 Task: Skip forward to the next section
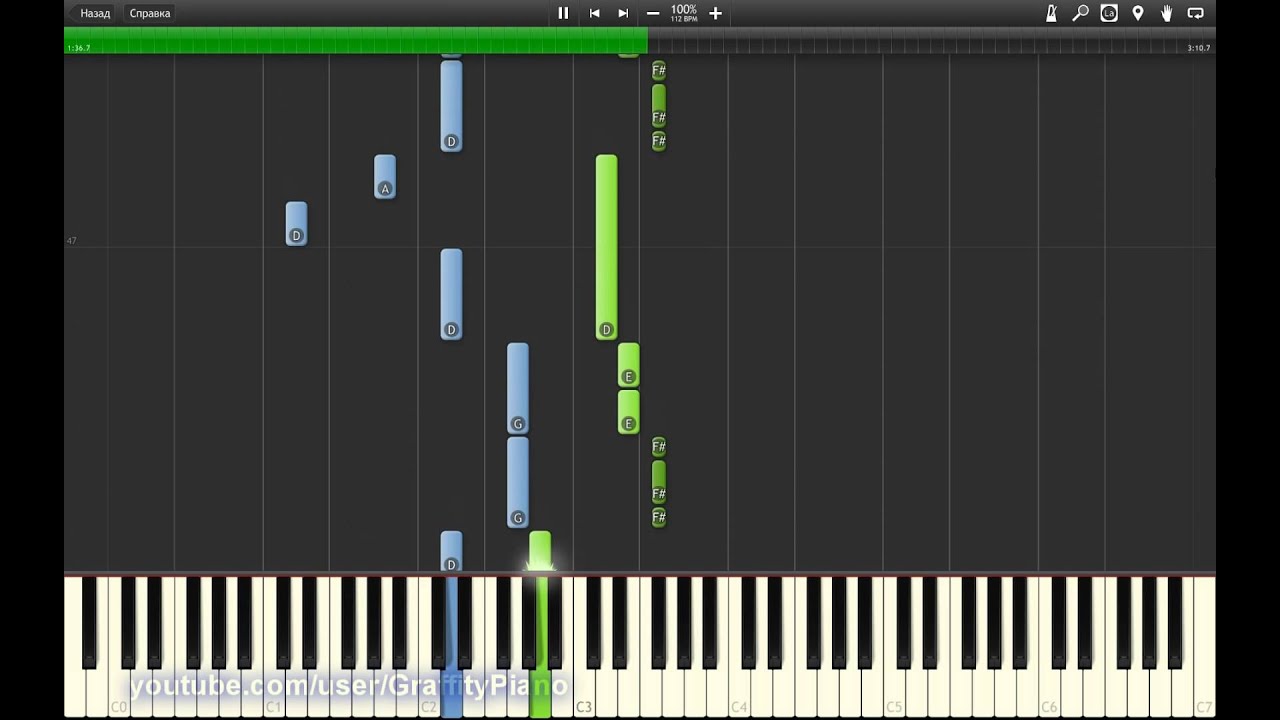pos(623,13)
